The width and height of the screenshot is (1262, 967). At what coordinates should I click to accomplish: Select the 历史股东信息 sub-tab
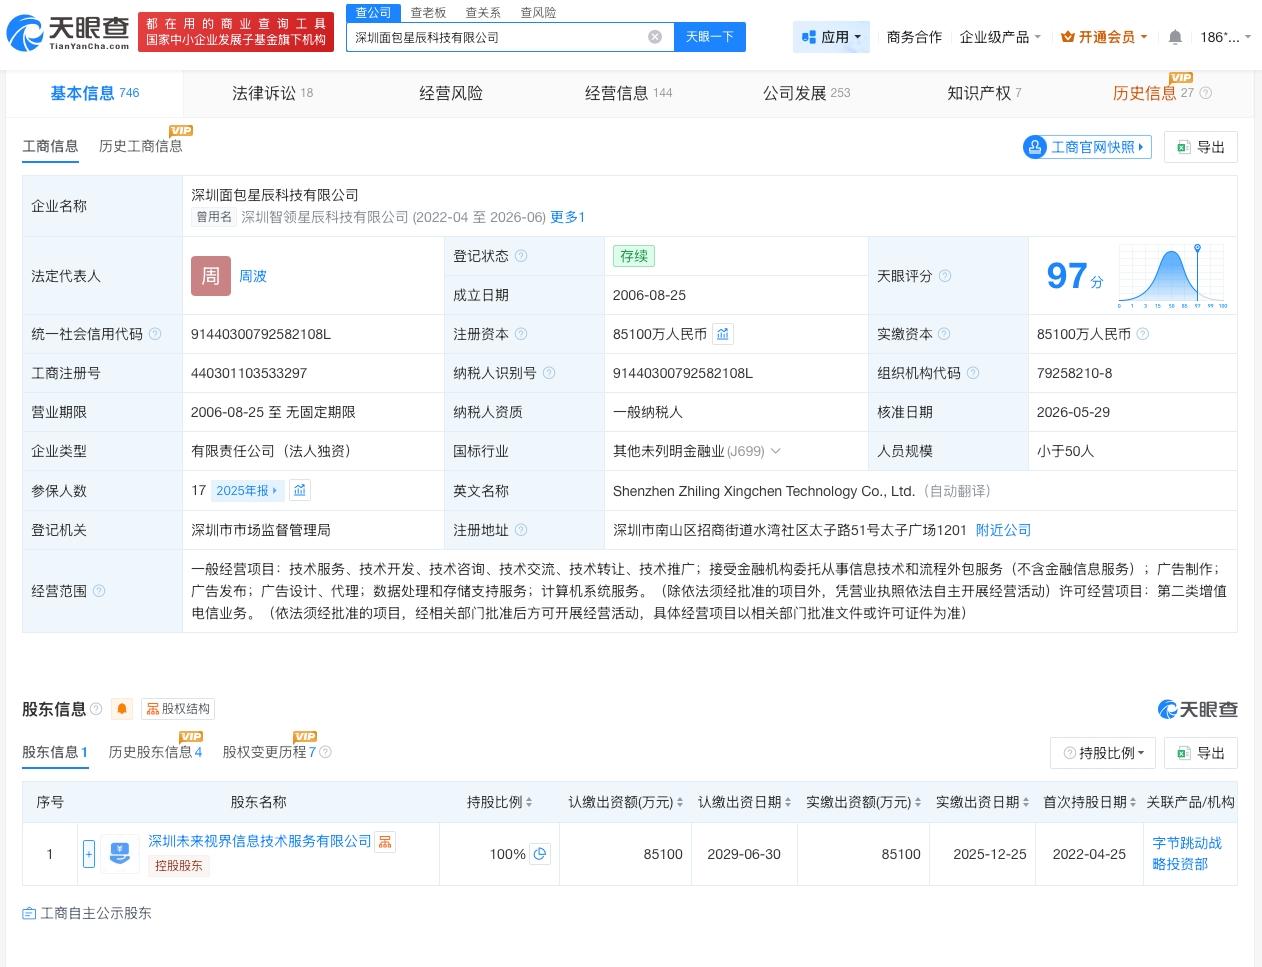[x=155, y=752]
